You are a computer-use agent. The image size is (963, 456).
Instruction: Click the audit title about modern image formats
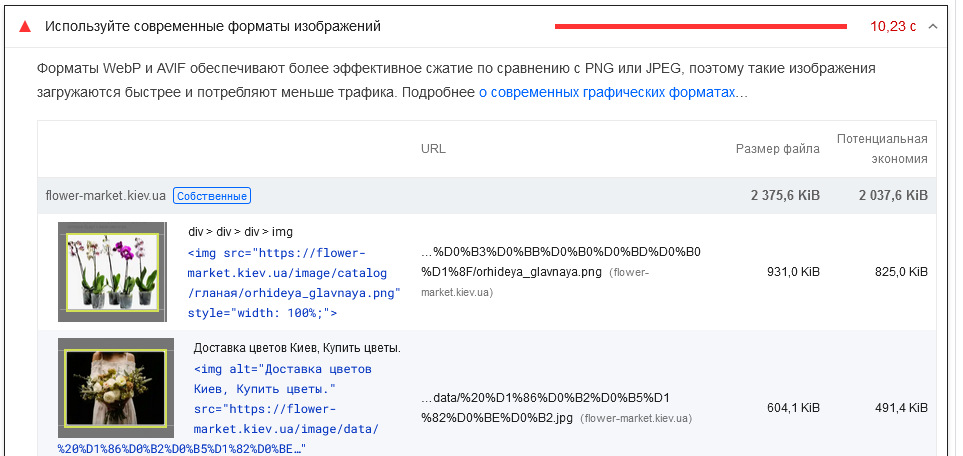click(x=212, y=27)
